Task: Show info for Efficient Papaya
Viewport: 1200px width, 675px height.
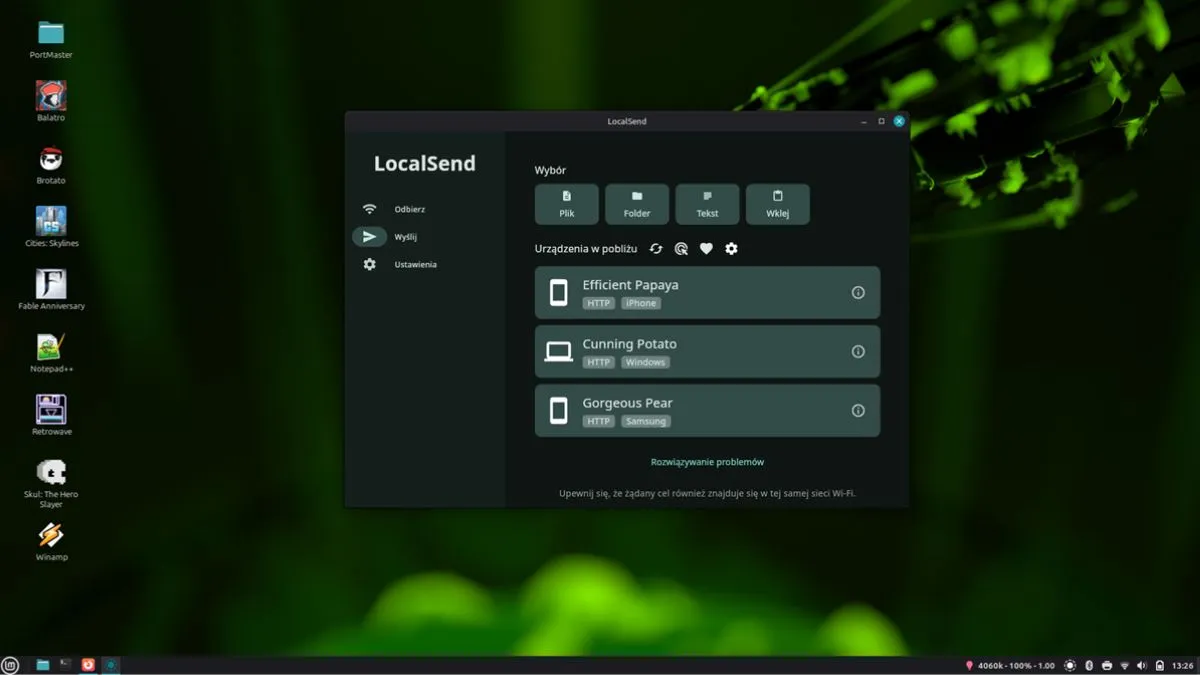Action: click(858, 293)
